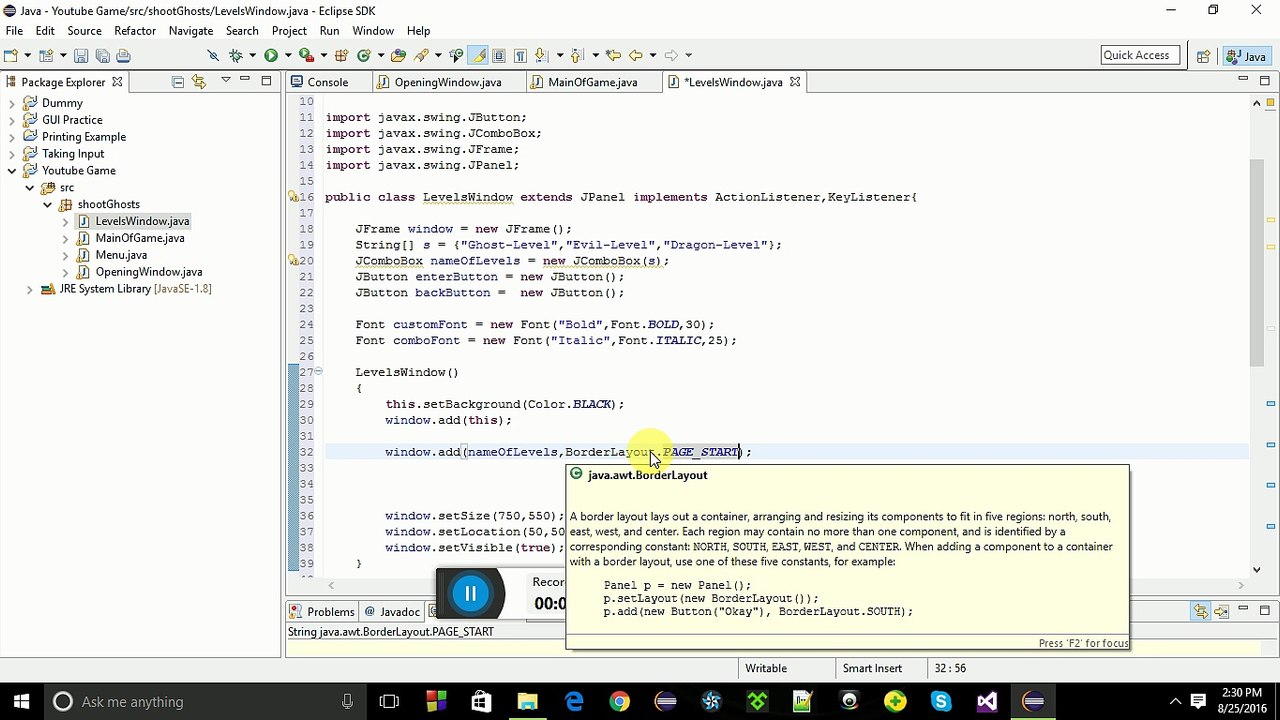Click the Next Annotation arrow icon
The image size is (1280, 720).
click(541, 55)
